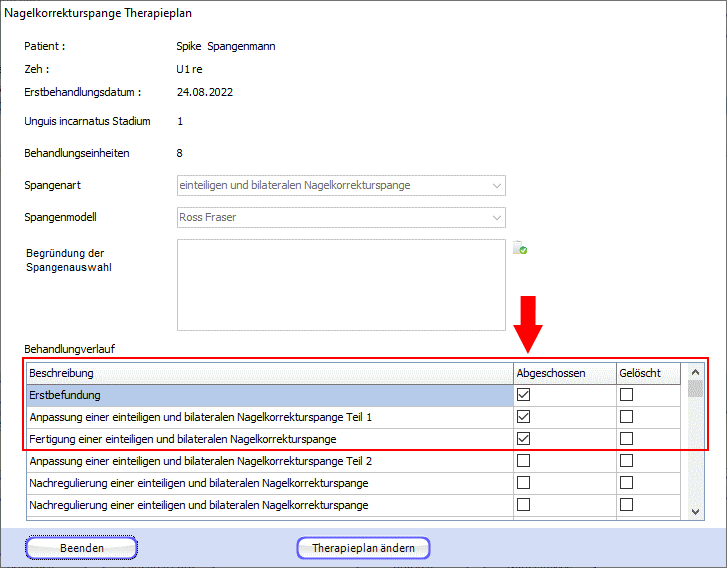Click the Gelöscht column header

point(648,373)
